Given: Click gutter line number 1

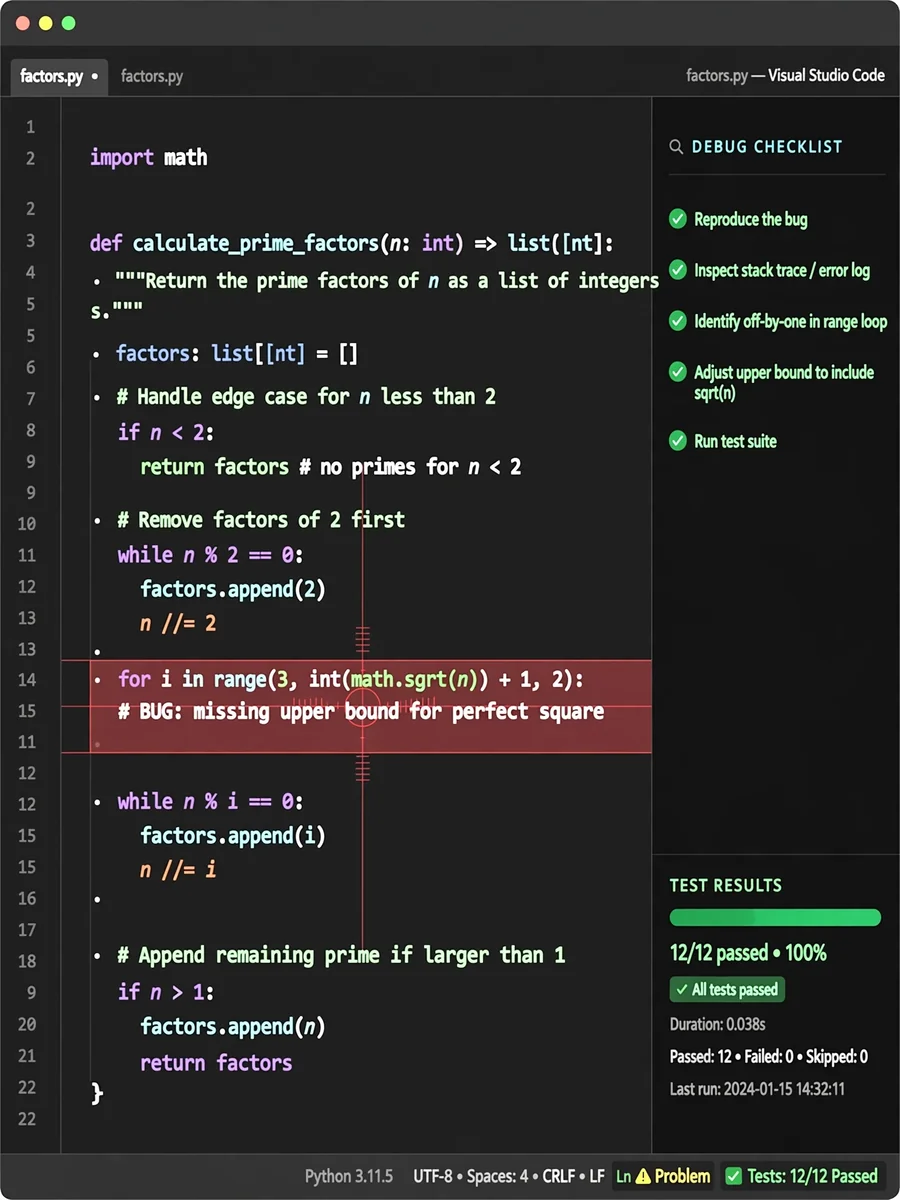Looking at the screenshot, I should 30,127.
